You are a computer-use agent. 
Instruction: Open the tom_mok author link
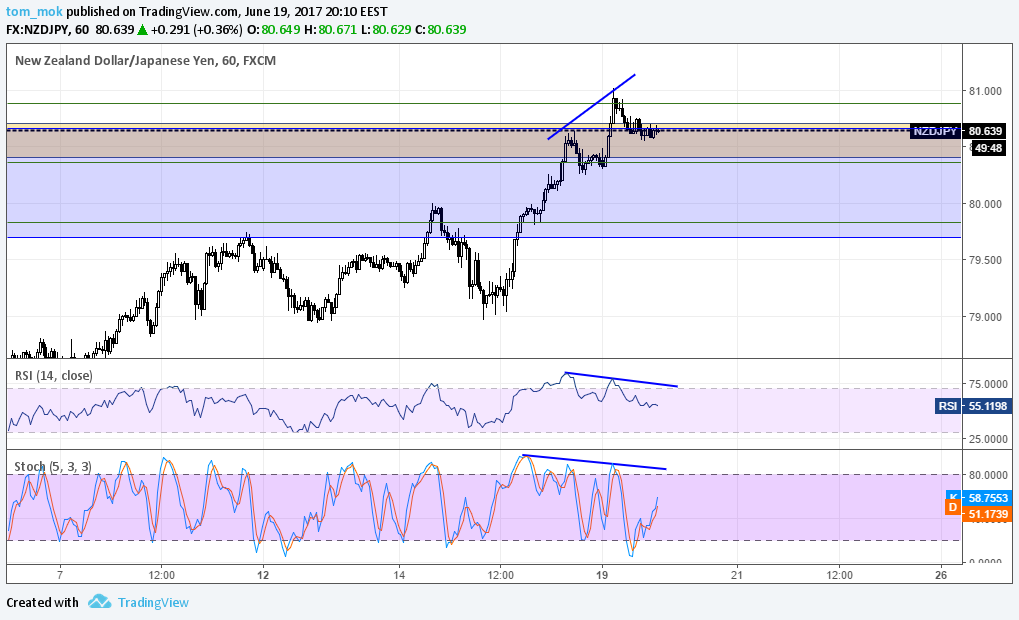[x=34, y=12]
